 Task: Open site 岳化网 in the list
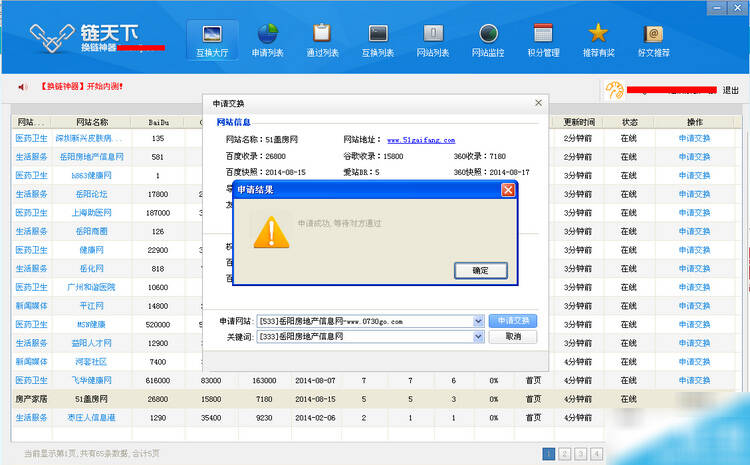[x=91, y=268]
